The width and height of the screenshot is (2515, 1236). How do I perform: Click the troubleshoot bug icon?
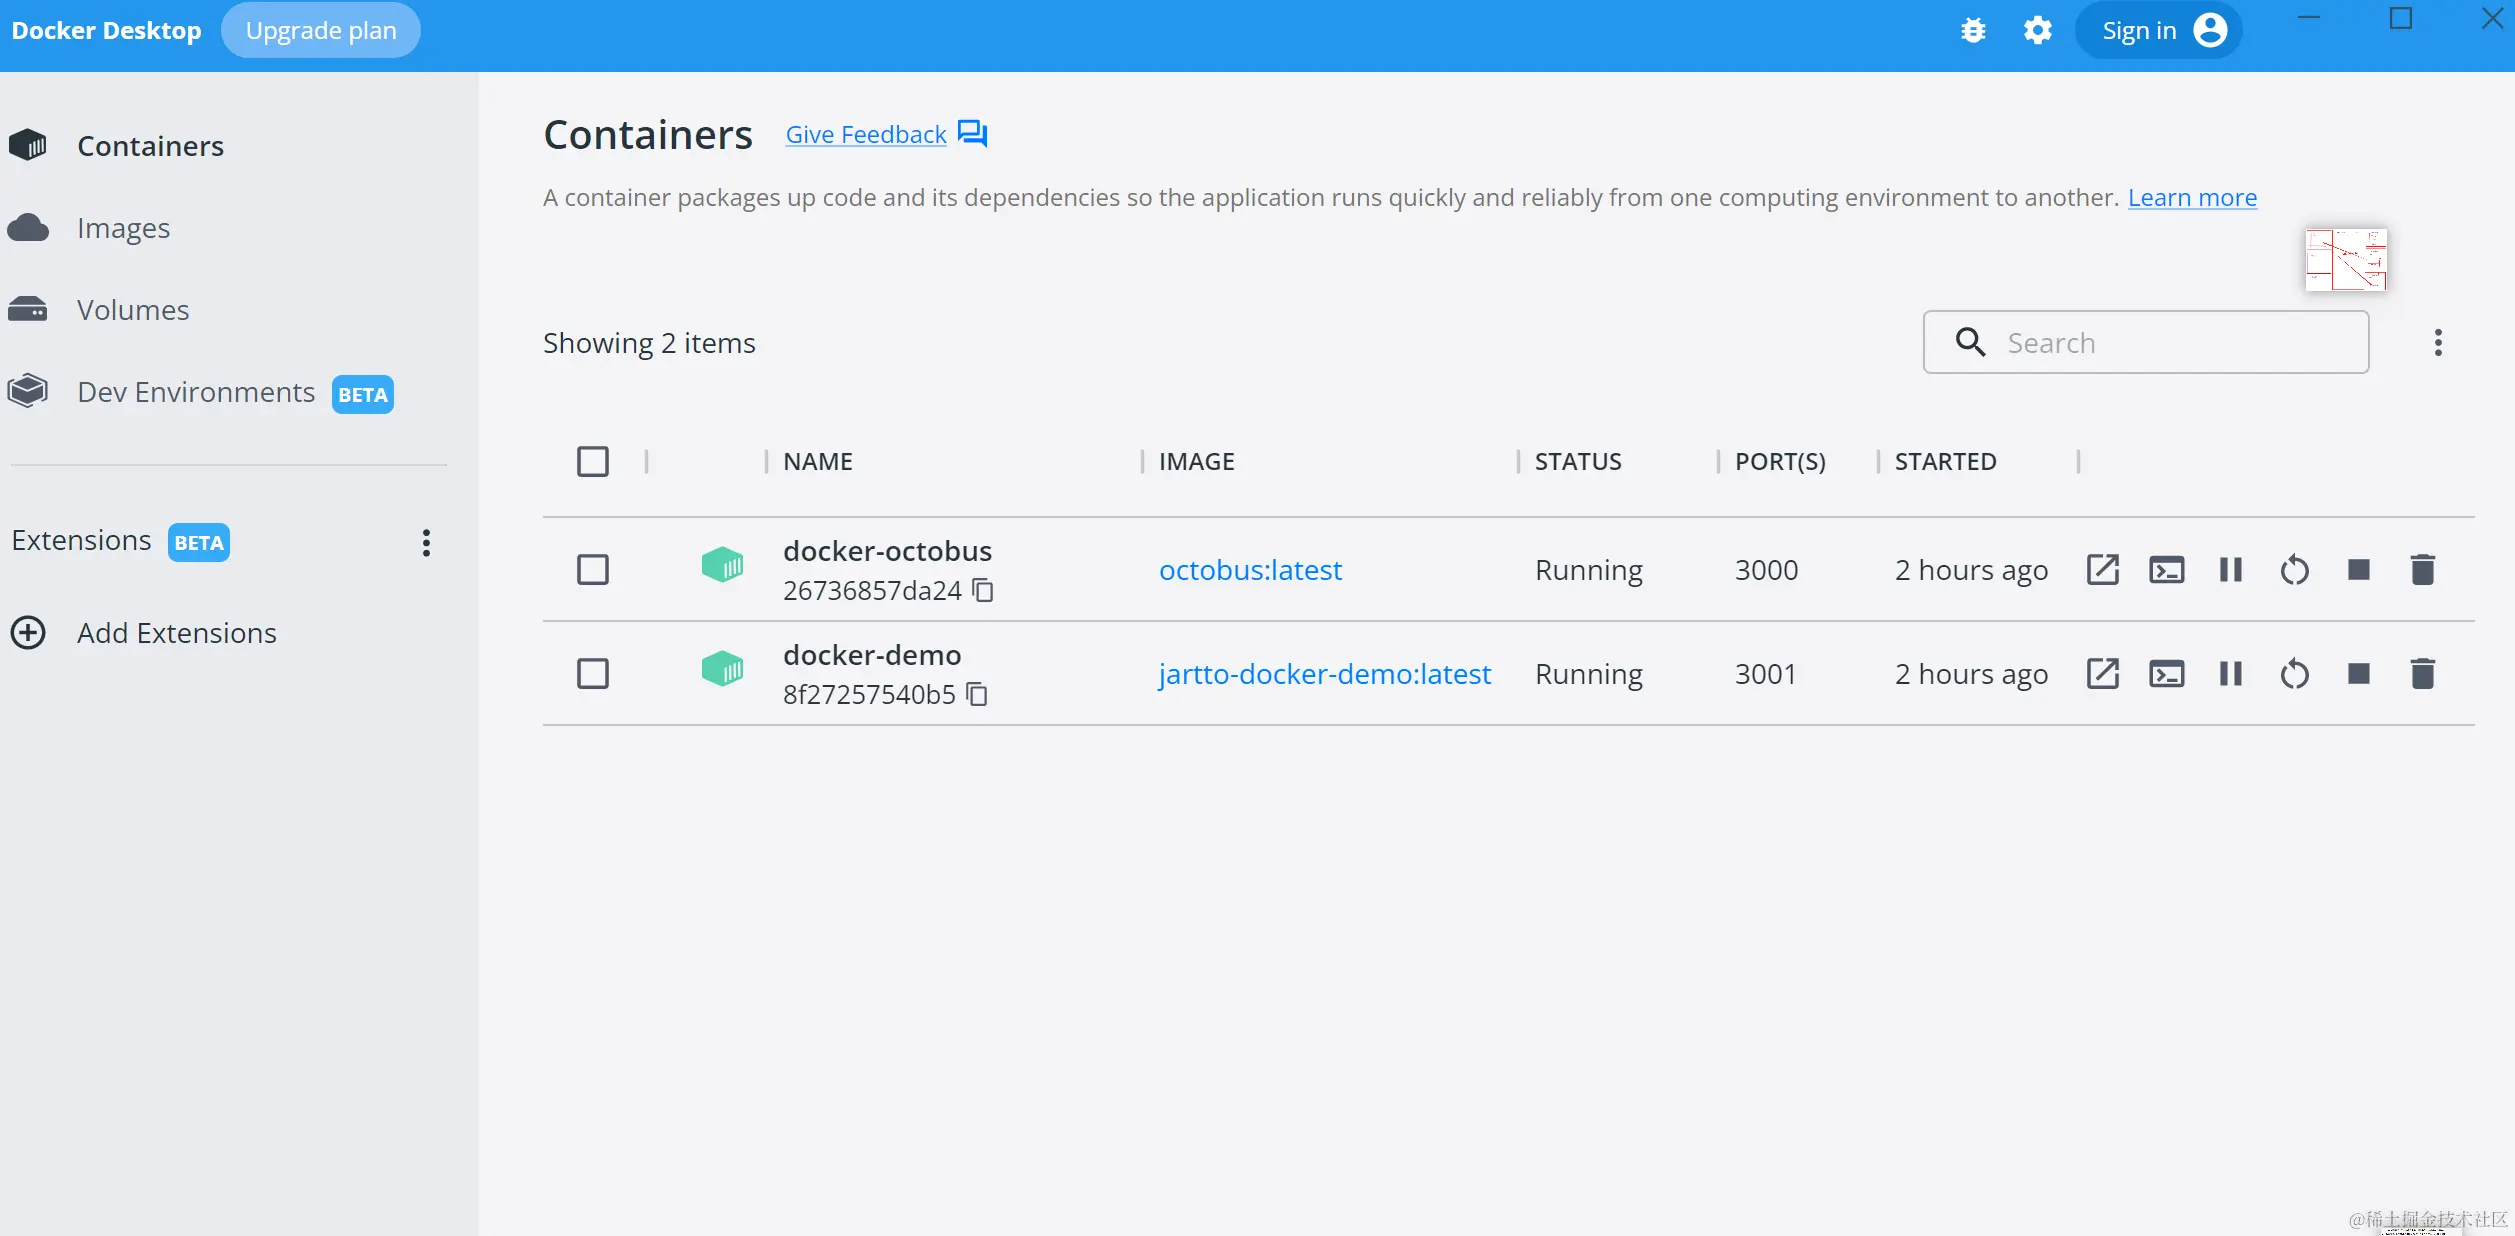pyautogui.click(x=1973, y=31)
